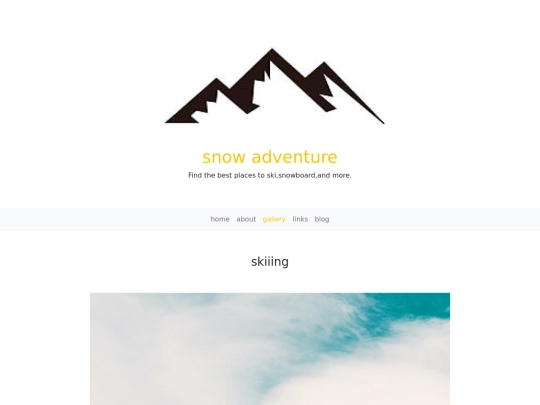This screenshot has width=540, height=405.
Task: Open the snow adventure site title
Action: [270, 157]
